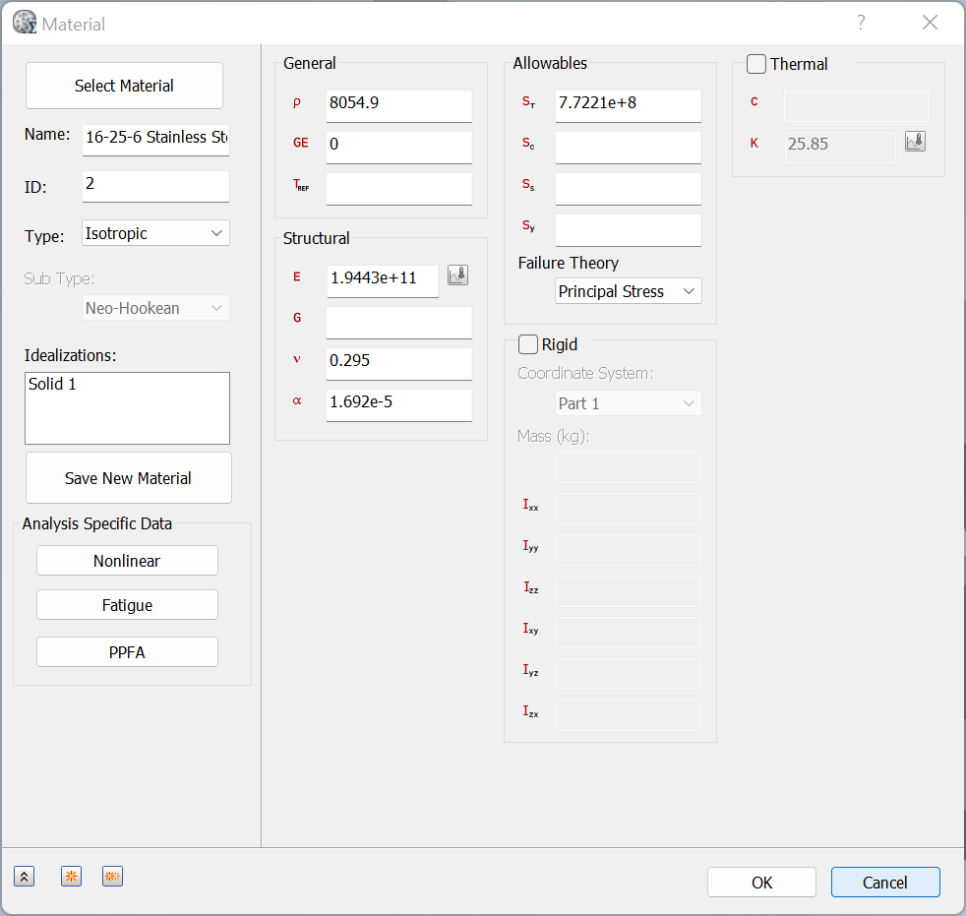This screenshot has width=966, height=916.
Task: Tick the Rigid checkbox
Action: click(528, 345)
